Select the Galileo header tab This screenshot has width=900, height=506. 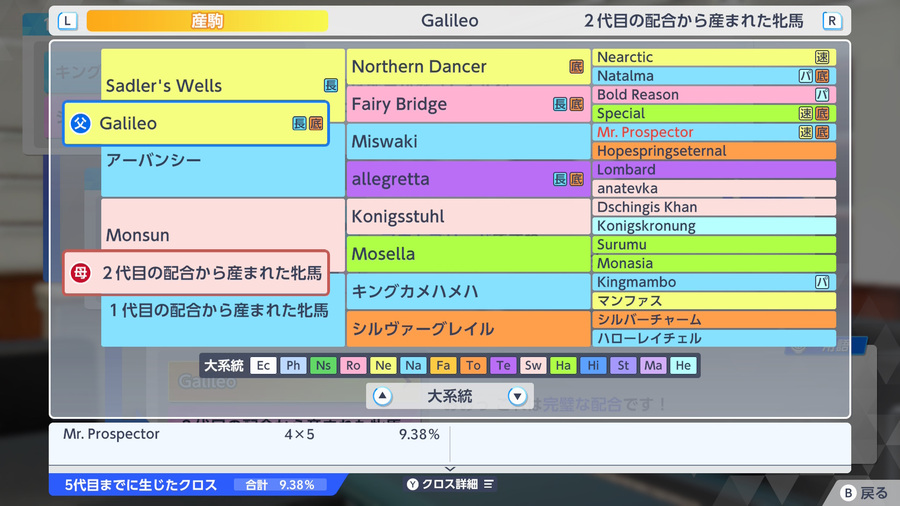click(x=449, y=21)
